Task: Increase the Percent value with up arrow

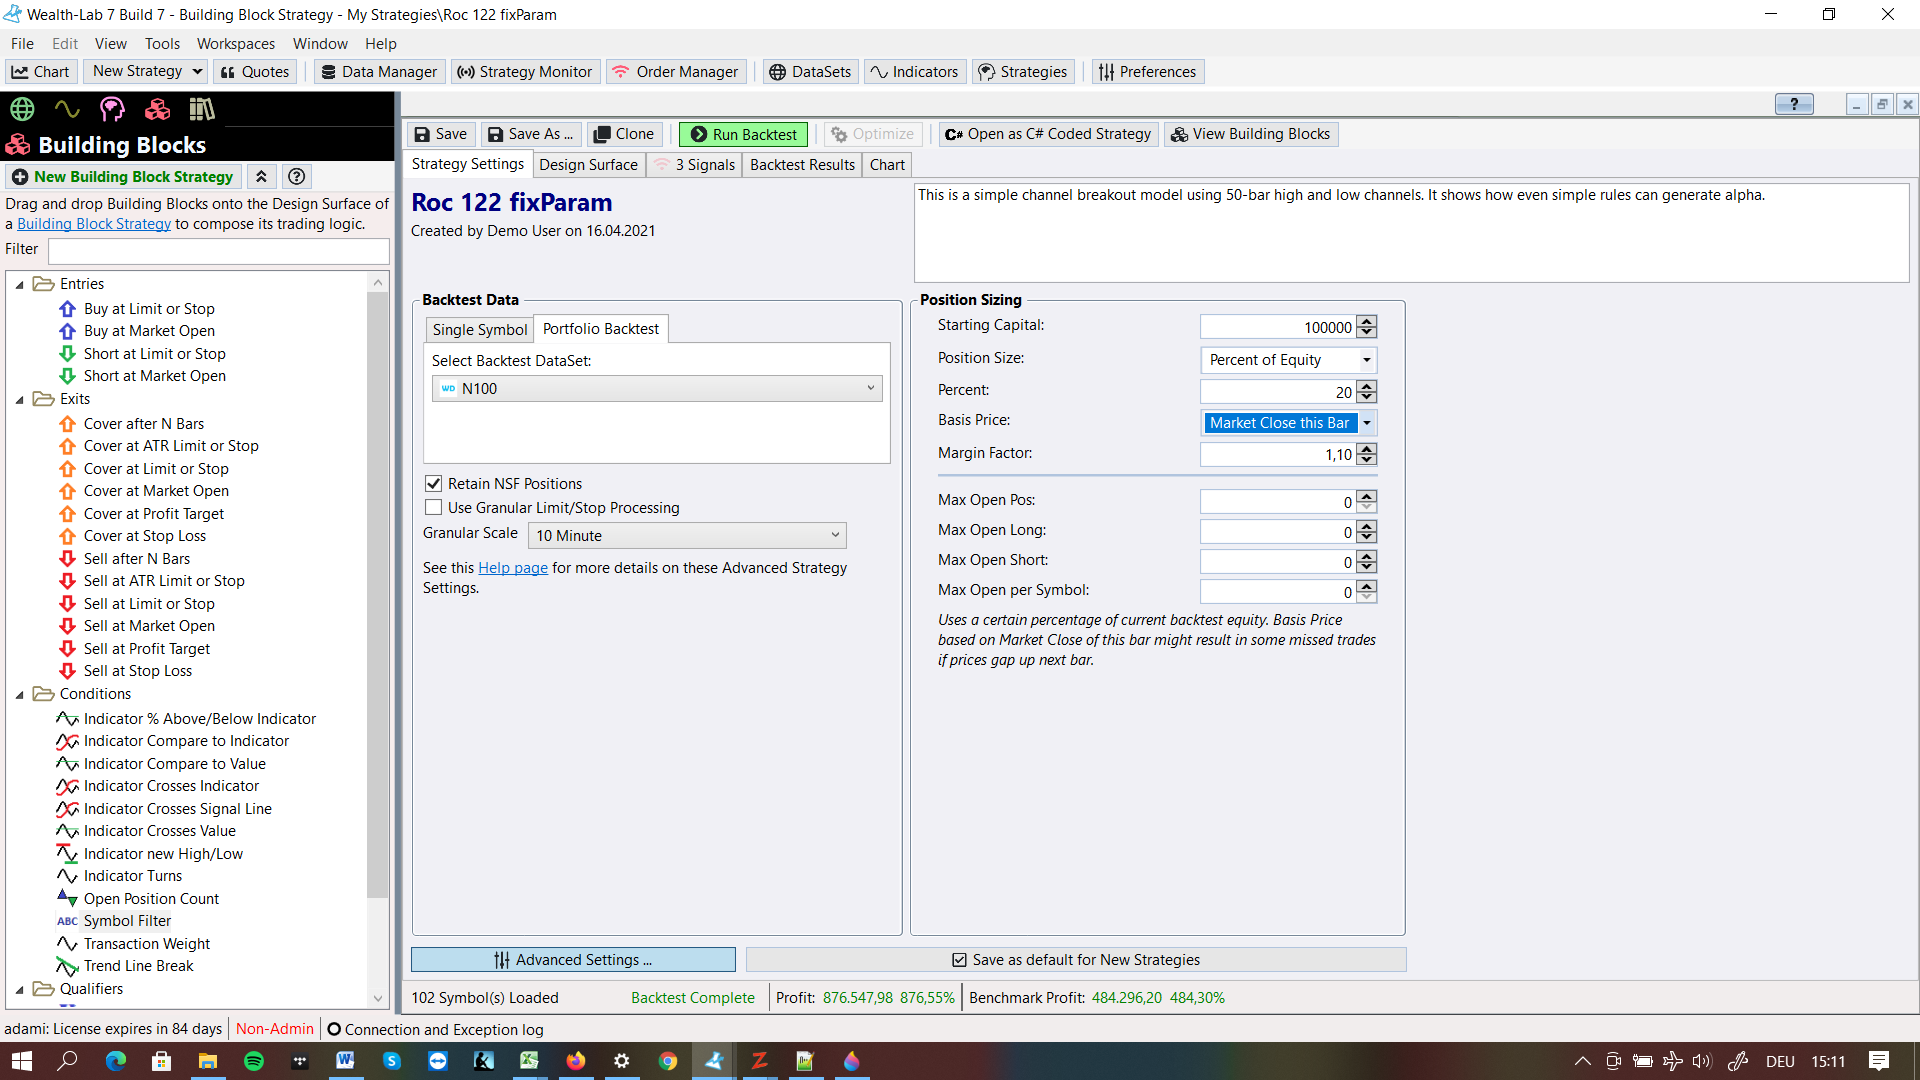Action: (1367, 386)
